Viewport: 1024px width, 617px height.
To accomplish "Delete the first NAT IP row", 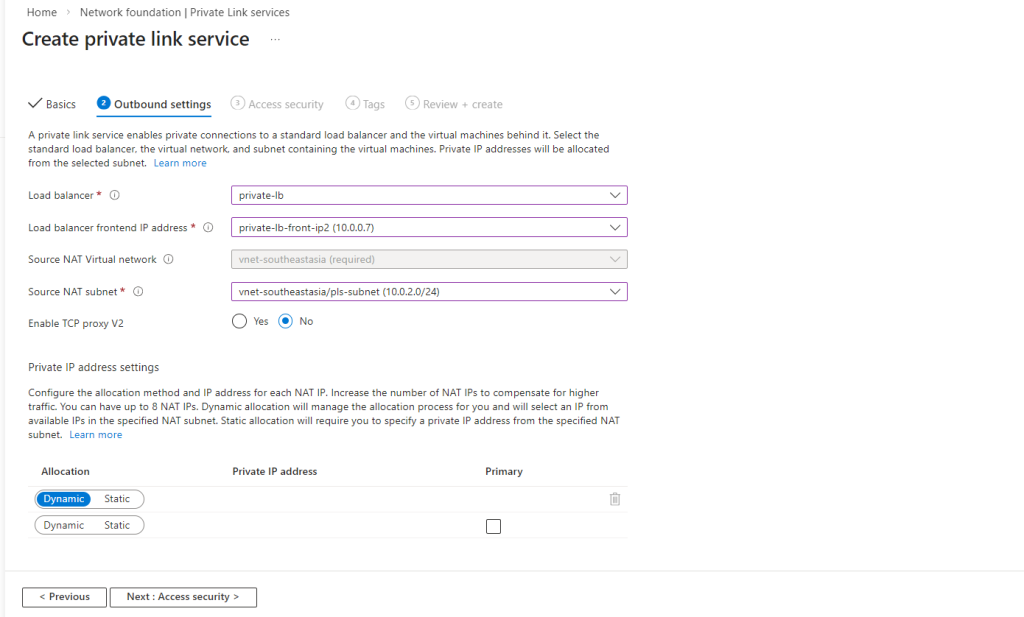I will 615,499.
